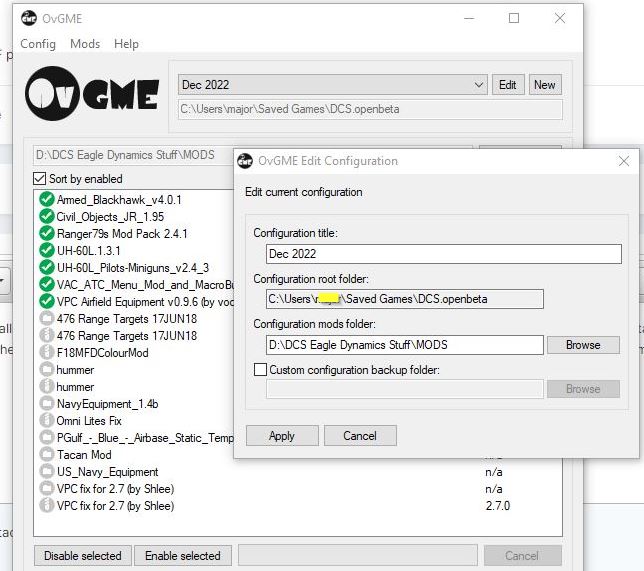Image resolution: width=644 pixels, height=571 pixels.
Task: Click the 2.7.0 version value in list
Action: [x=497, y=506]
